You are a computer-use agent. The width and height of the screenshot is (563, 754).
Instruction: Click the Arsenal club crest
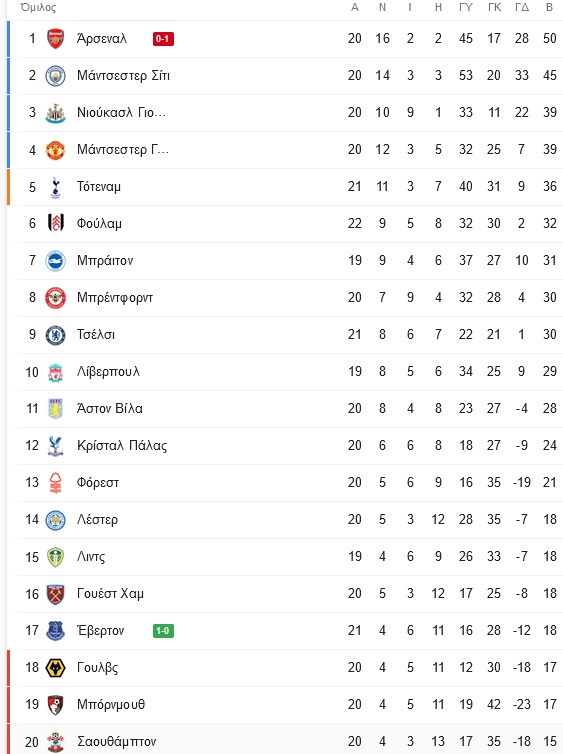point(55,38)
